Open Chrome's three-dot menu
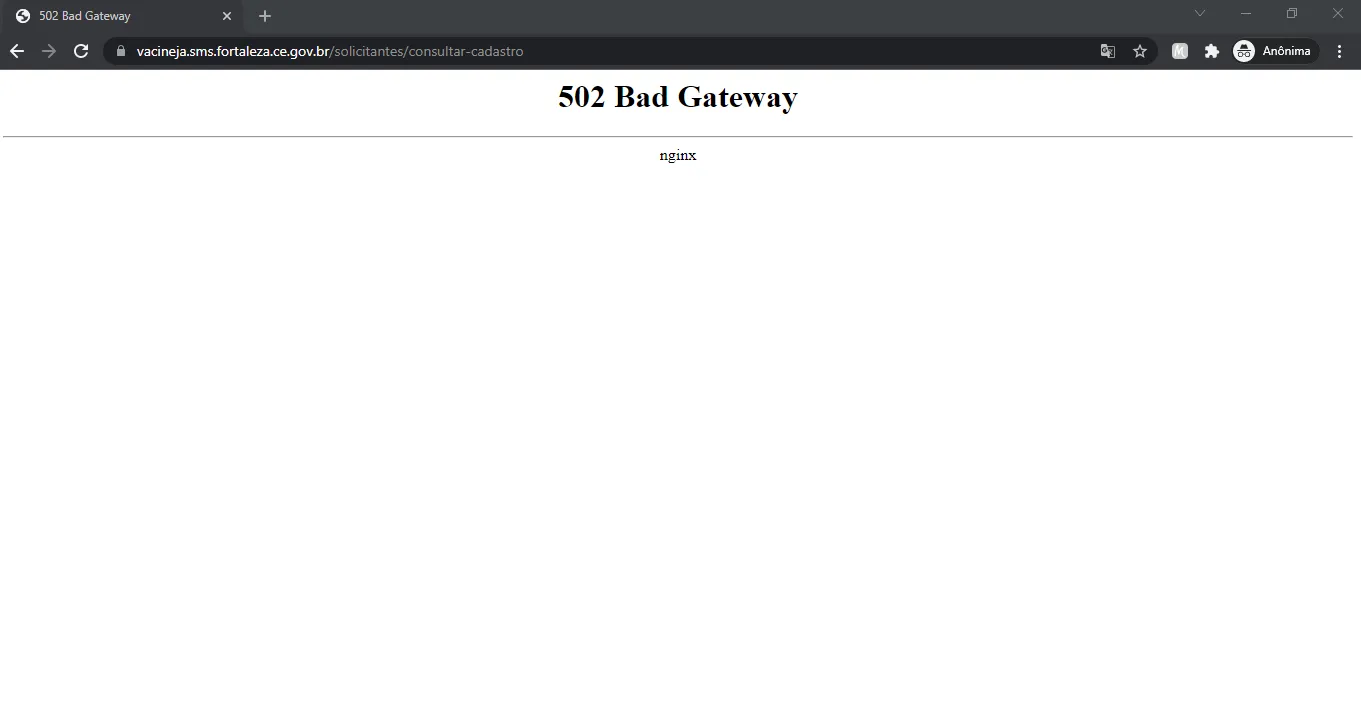 point(1340,51)
